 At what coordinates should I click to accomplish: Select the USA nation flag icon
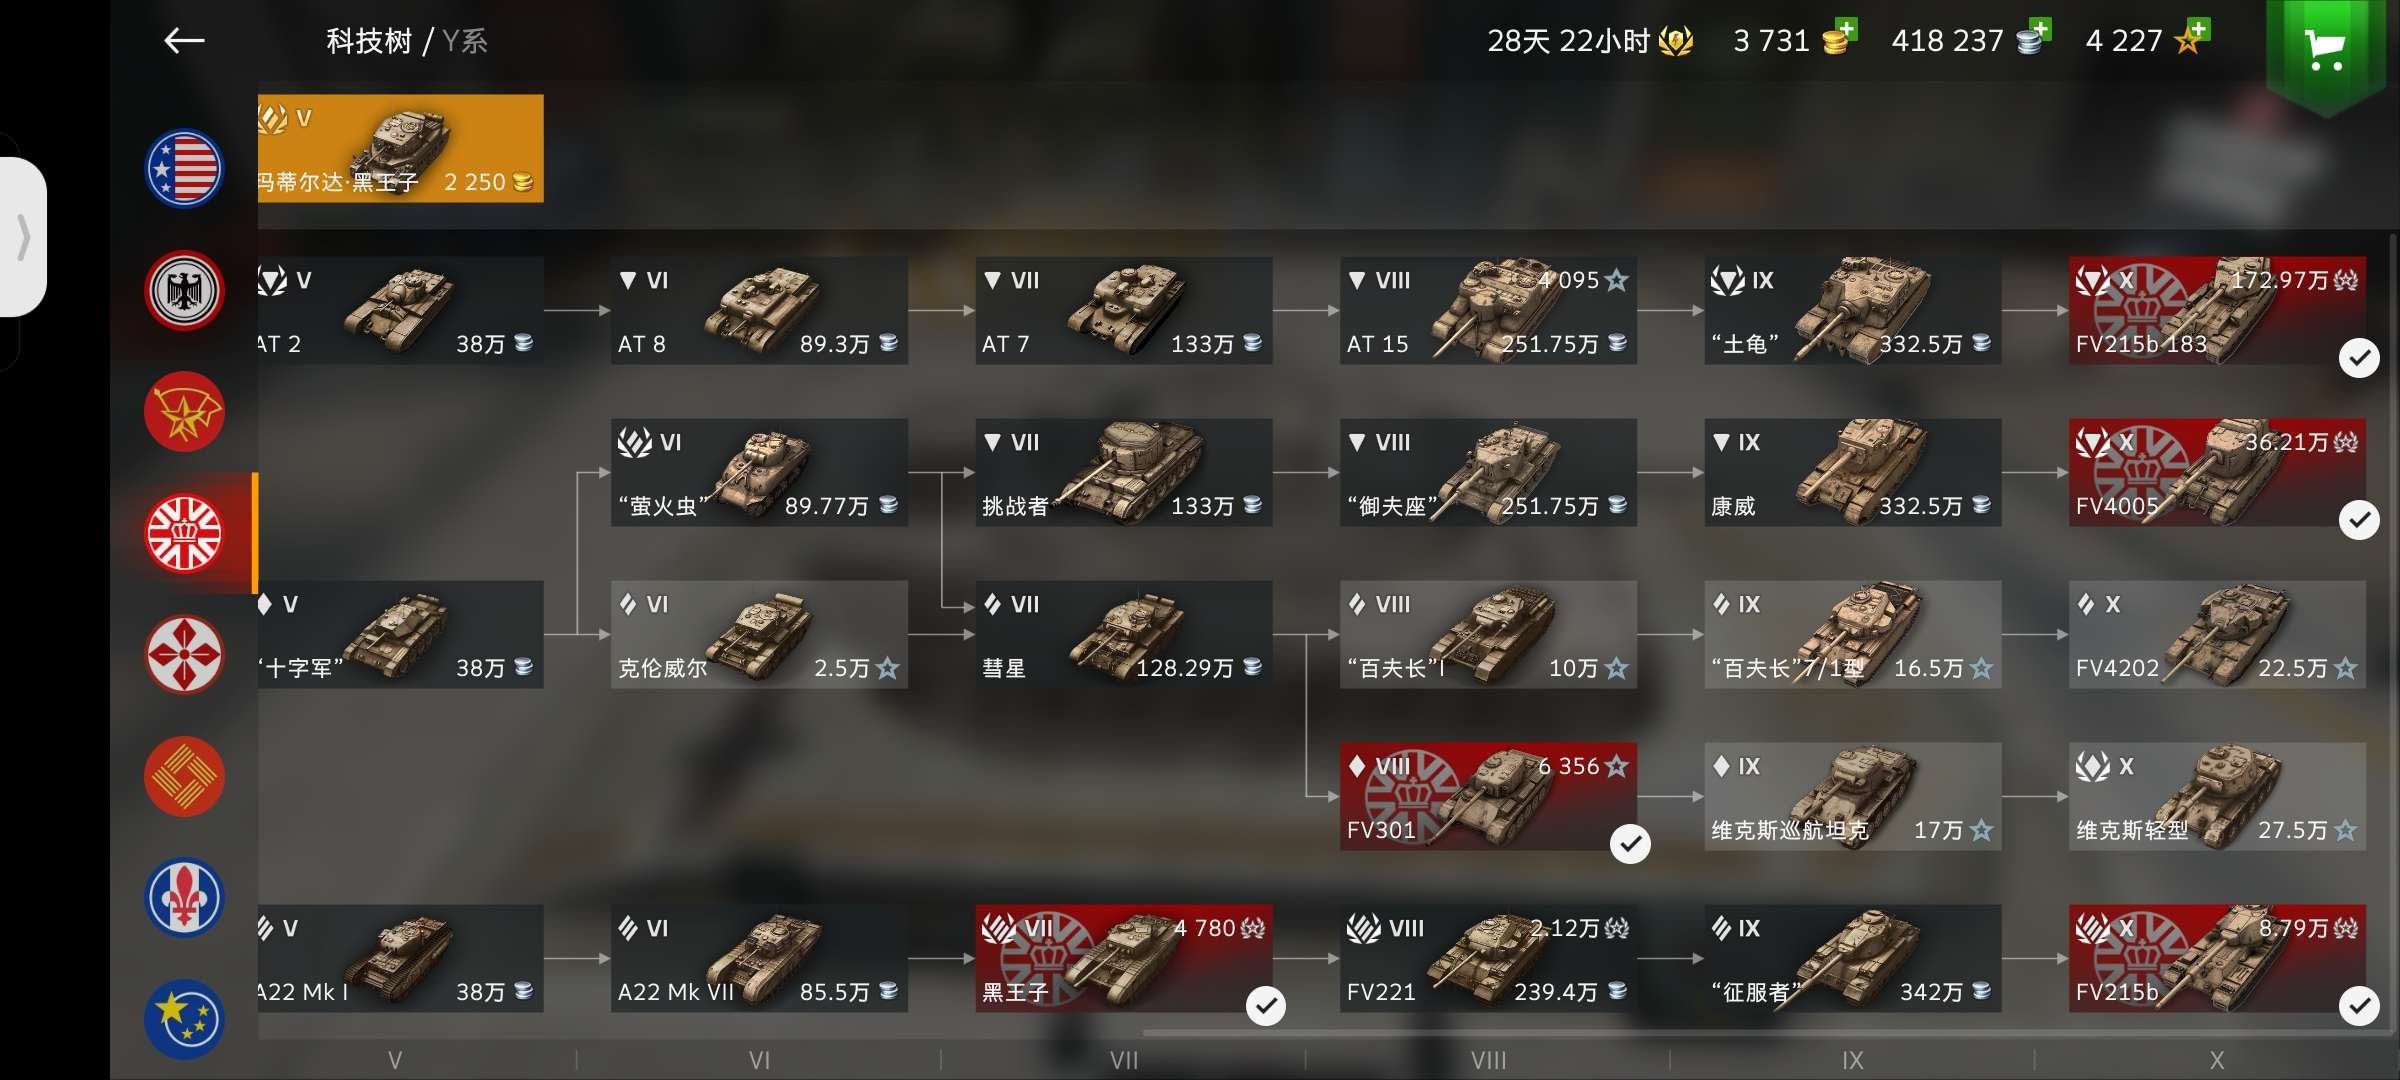(184, 168)
